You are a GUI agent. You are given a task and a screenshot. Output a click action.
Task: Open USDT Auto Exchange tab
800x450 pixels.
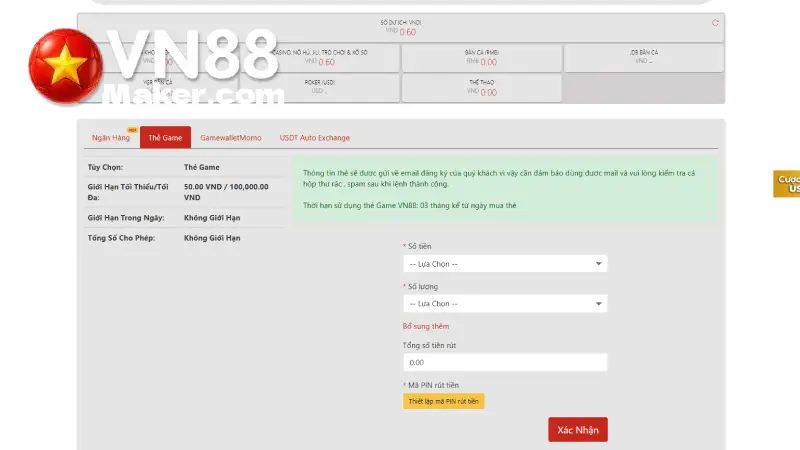(314, 138)
